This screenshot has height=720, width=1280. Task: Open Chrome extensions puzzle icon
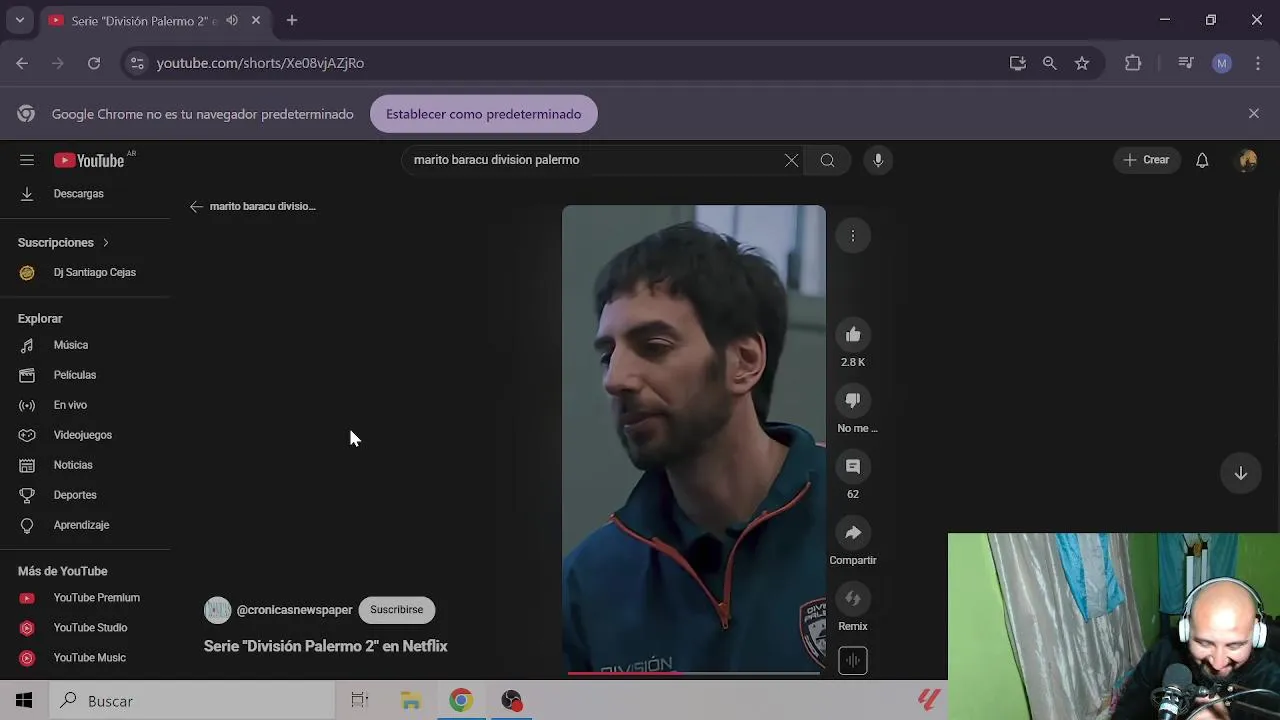pos(1133,63)
